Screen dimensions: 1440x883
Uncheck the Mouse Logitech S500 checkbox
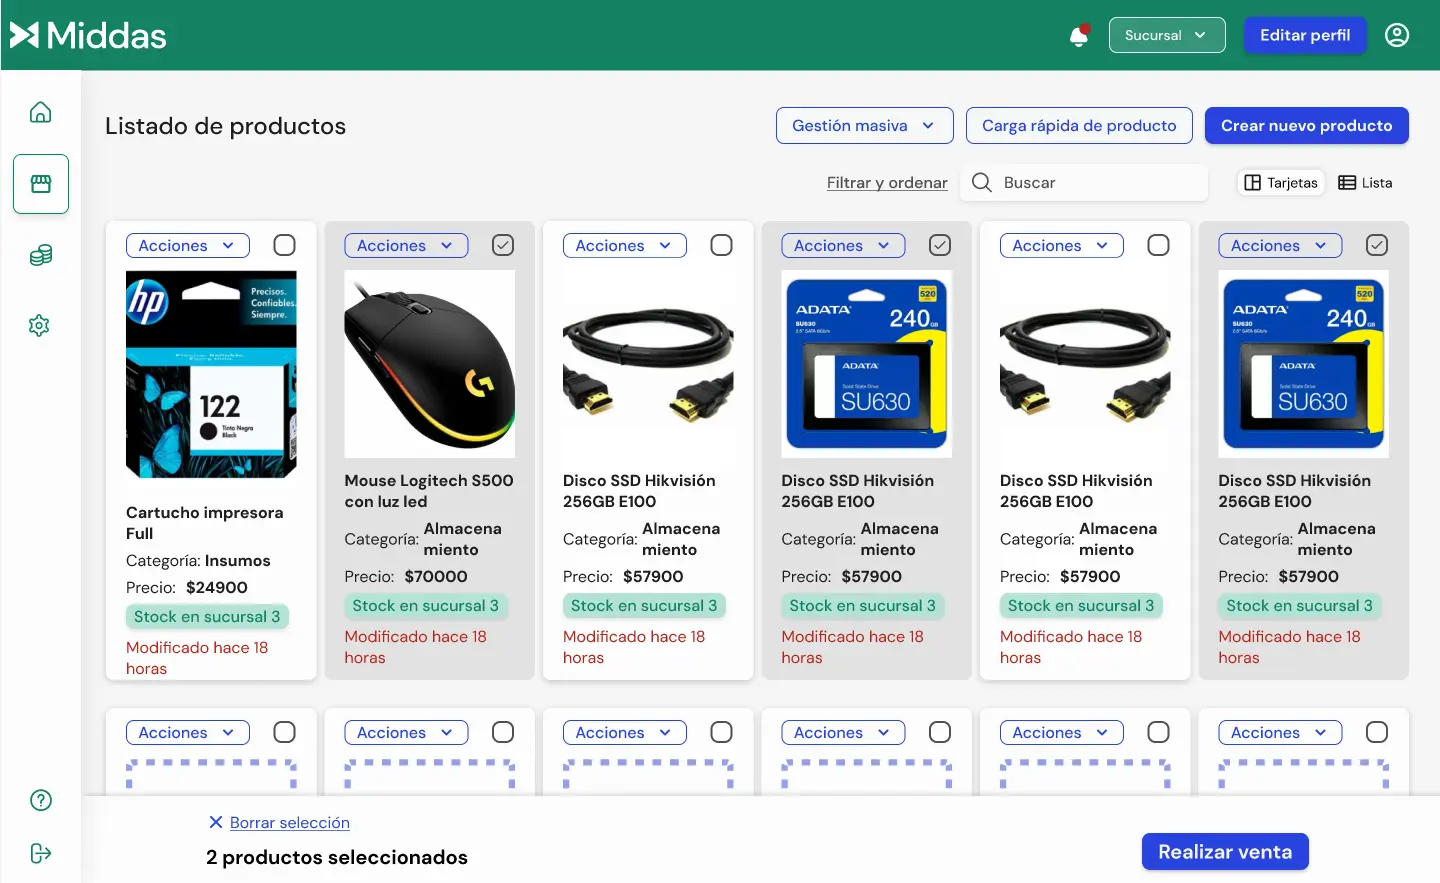pyautogui.click(x=503, y=245)
